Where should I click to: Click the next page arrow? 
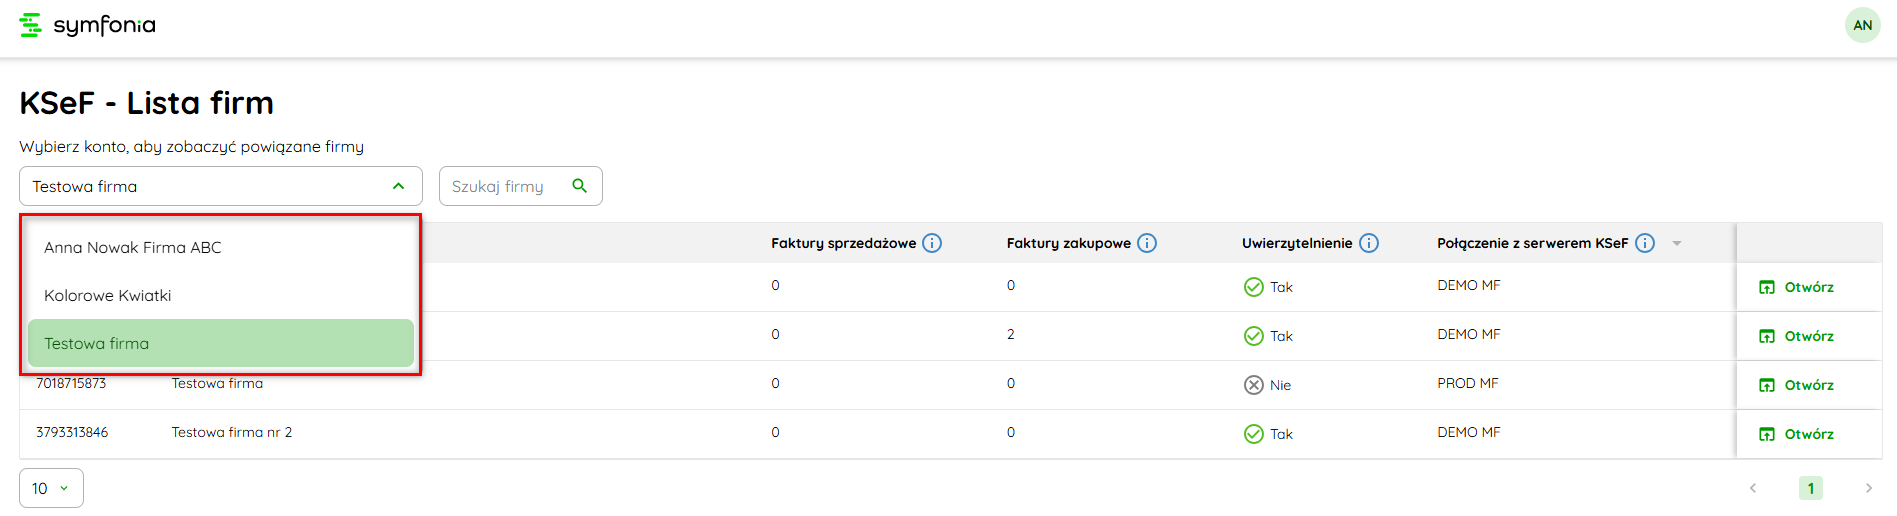coord(1868,488)
